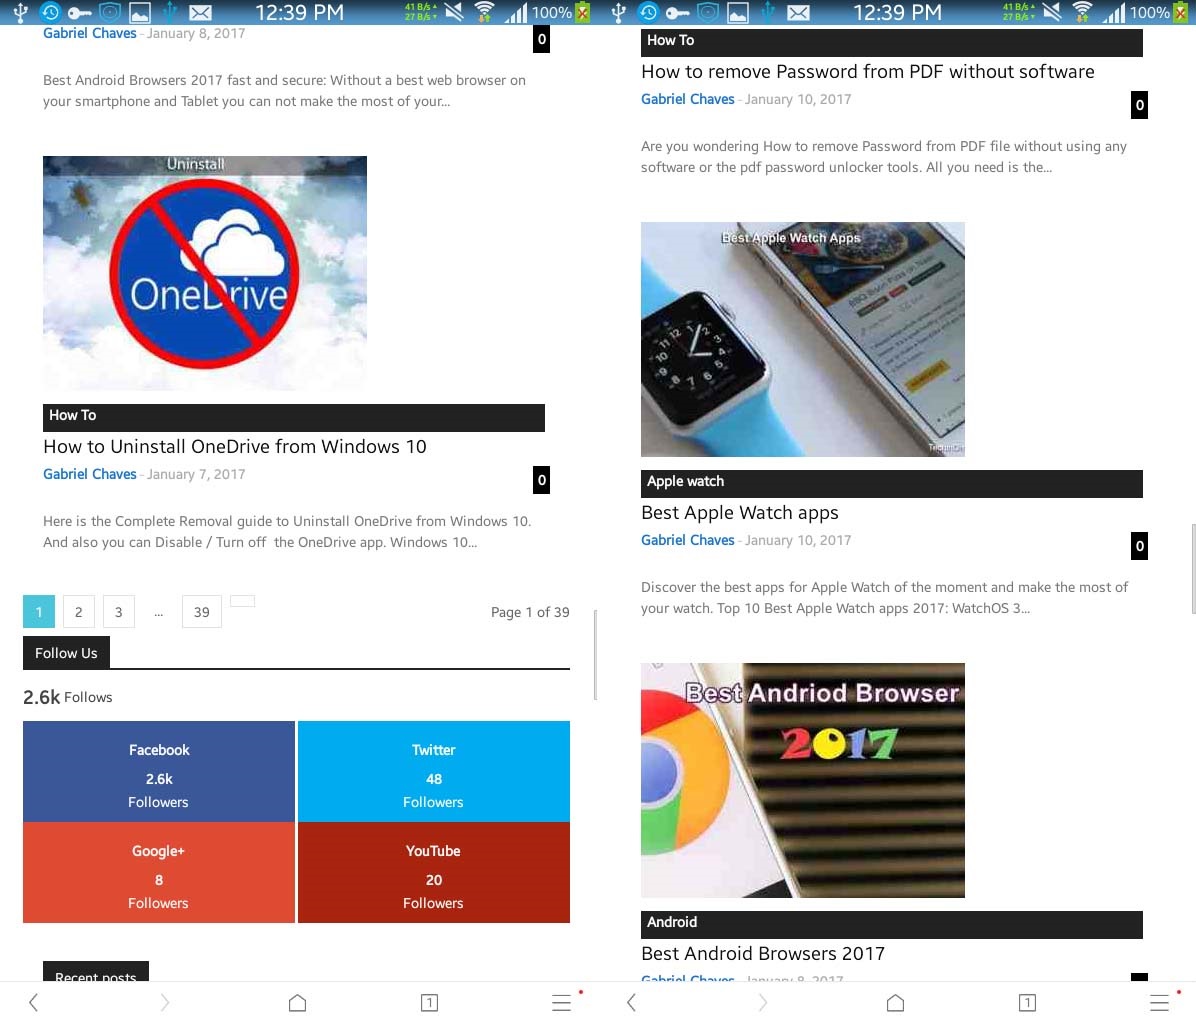Tap the back arrow in right browser bar

(x=631, y=1002)
